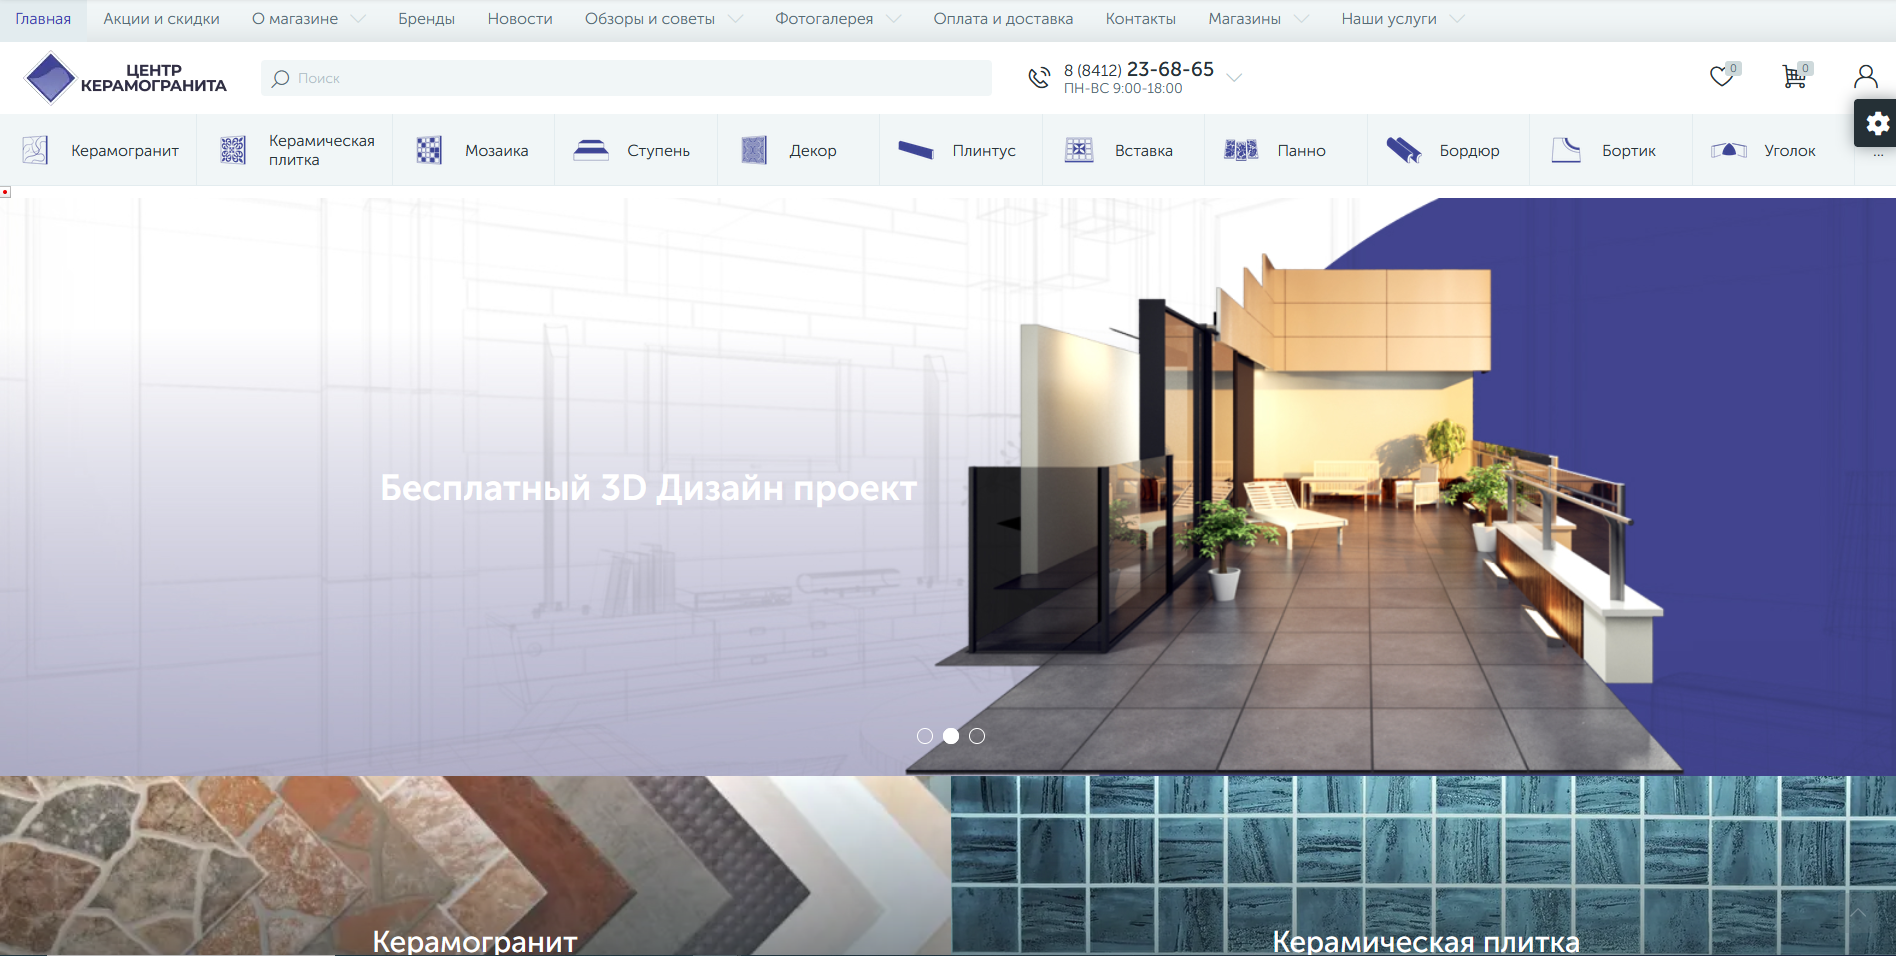Click the Бесплатный 3D Дизайн проект banner
Image resolution: width=1896 pixels, height=956 pixels.
pyautogui.click(x=648, y=488)
